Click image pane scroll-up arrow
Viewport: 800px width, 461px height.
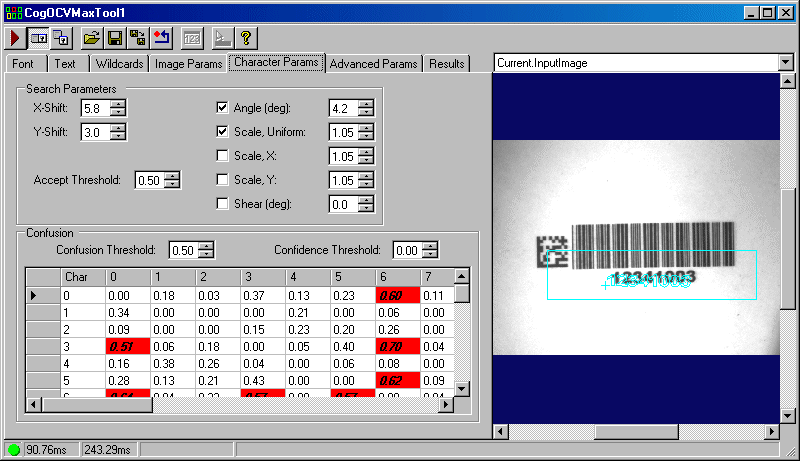788,81
